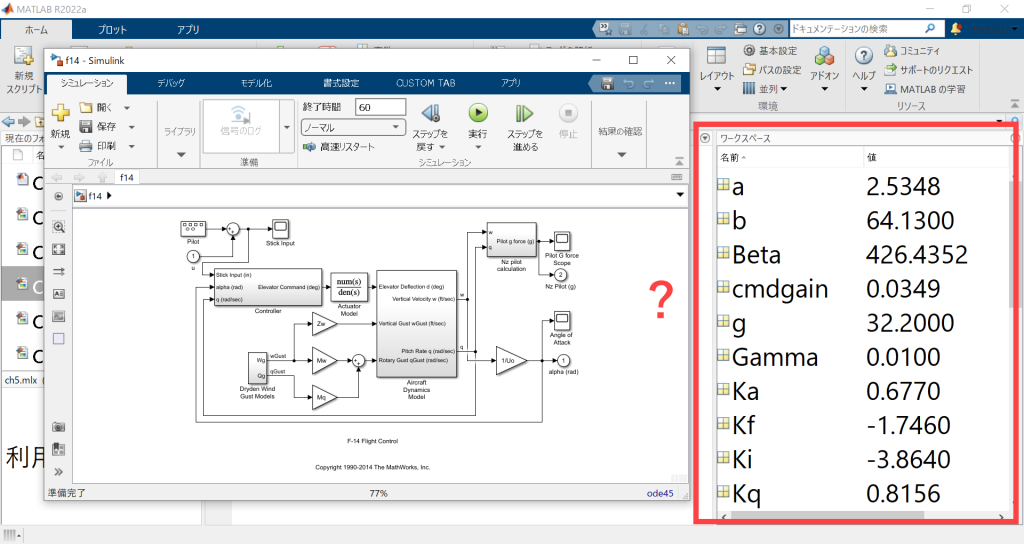Screen dimensions: 1024x544
Task: Click the stop time (終了時間) input field
Action: 380,107
